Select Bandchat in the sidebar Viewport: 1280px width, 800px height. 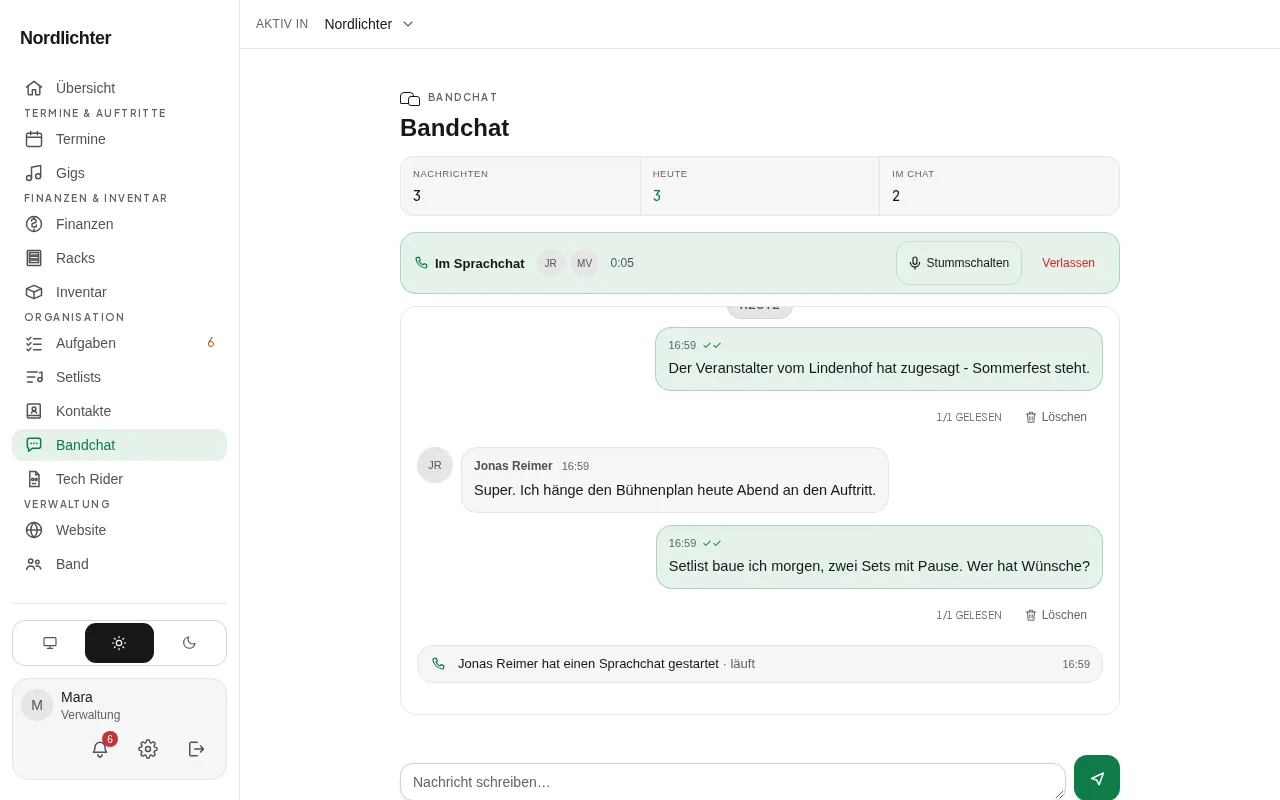coord(120,445)
